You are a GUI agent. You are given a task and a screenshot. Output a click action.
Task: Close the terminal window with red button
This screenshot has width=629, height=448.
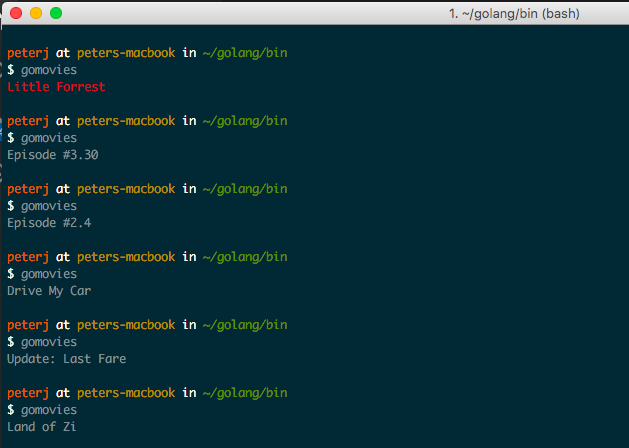tap(16, 13)
